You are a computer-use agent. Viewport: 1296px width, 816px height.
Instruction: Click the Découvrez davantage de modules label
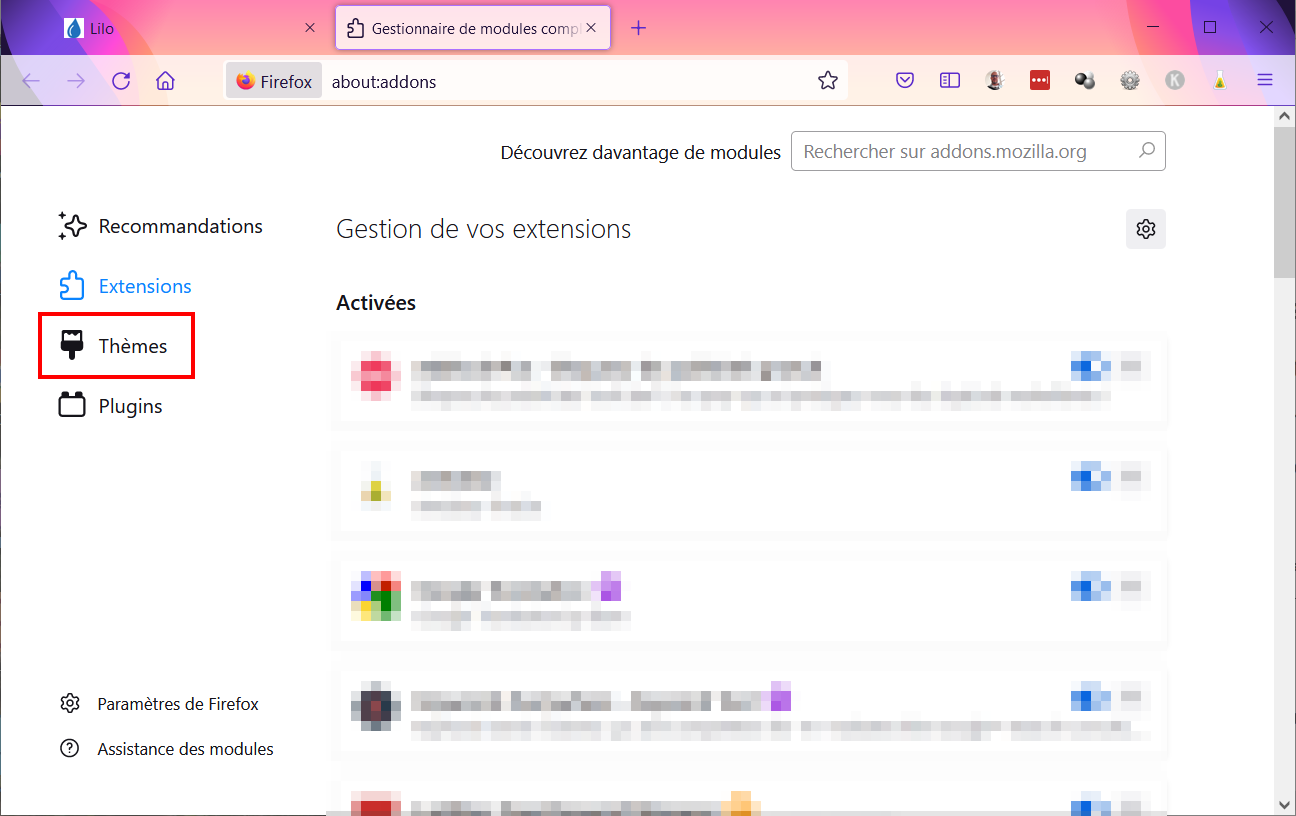tap(641, 152)
